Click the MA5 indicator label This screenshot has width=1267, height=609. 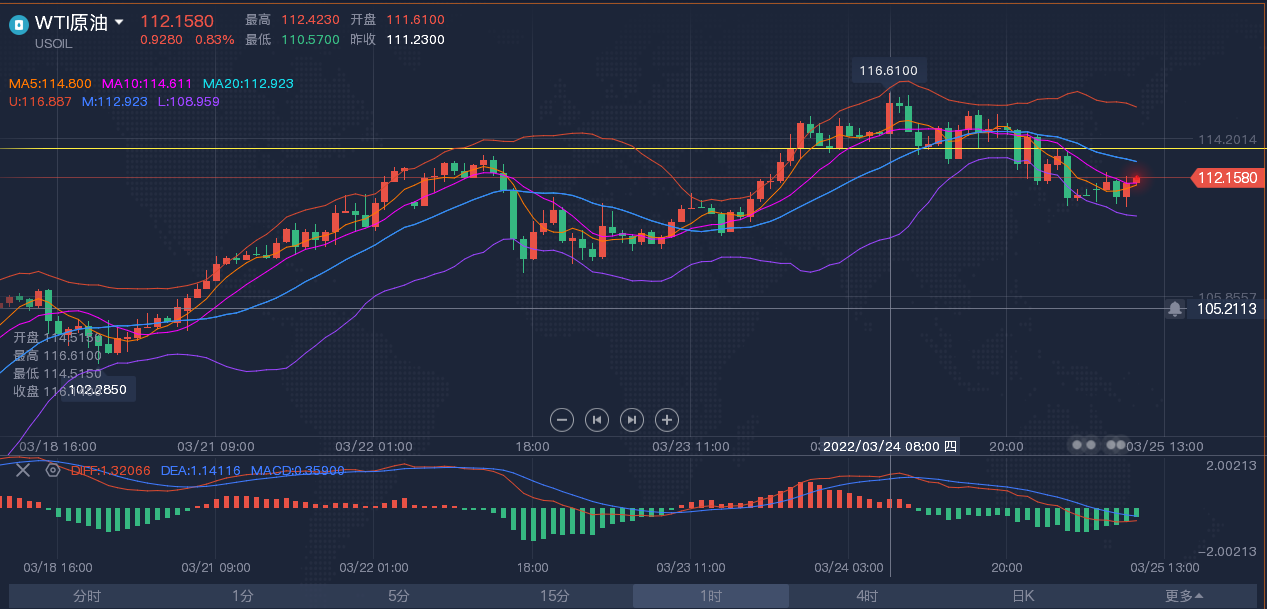click(x=50, y=84)
